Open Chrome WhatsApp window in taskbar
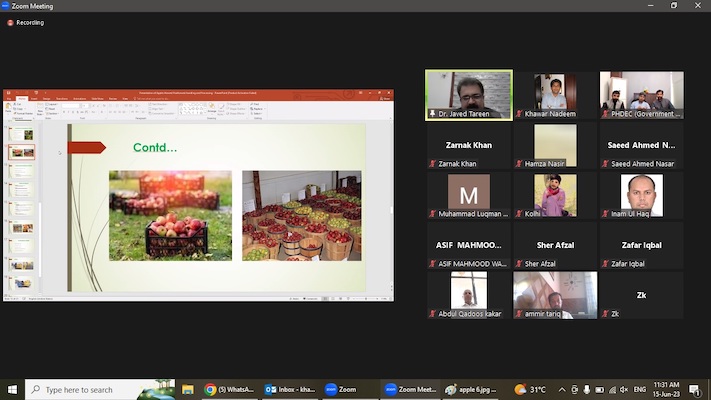This screenshot has width=711, height=400. tap(230, 389)
